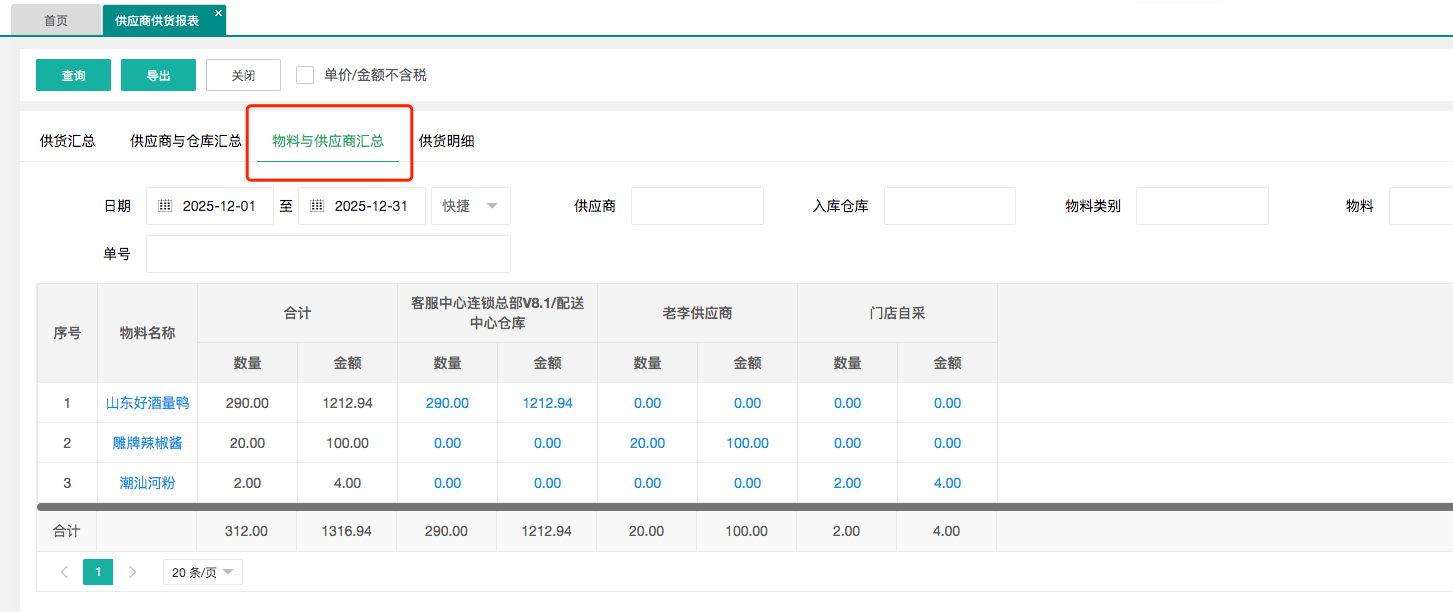Open the 1212.94 amount link for 配送中心仓库
This screenshot has width=1453, height=612.
[x=547, y=403]
